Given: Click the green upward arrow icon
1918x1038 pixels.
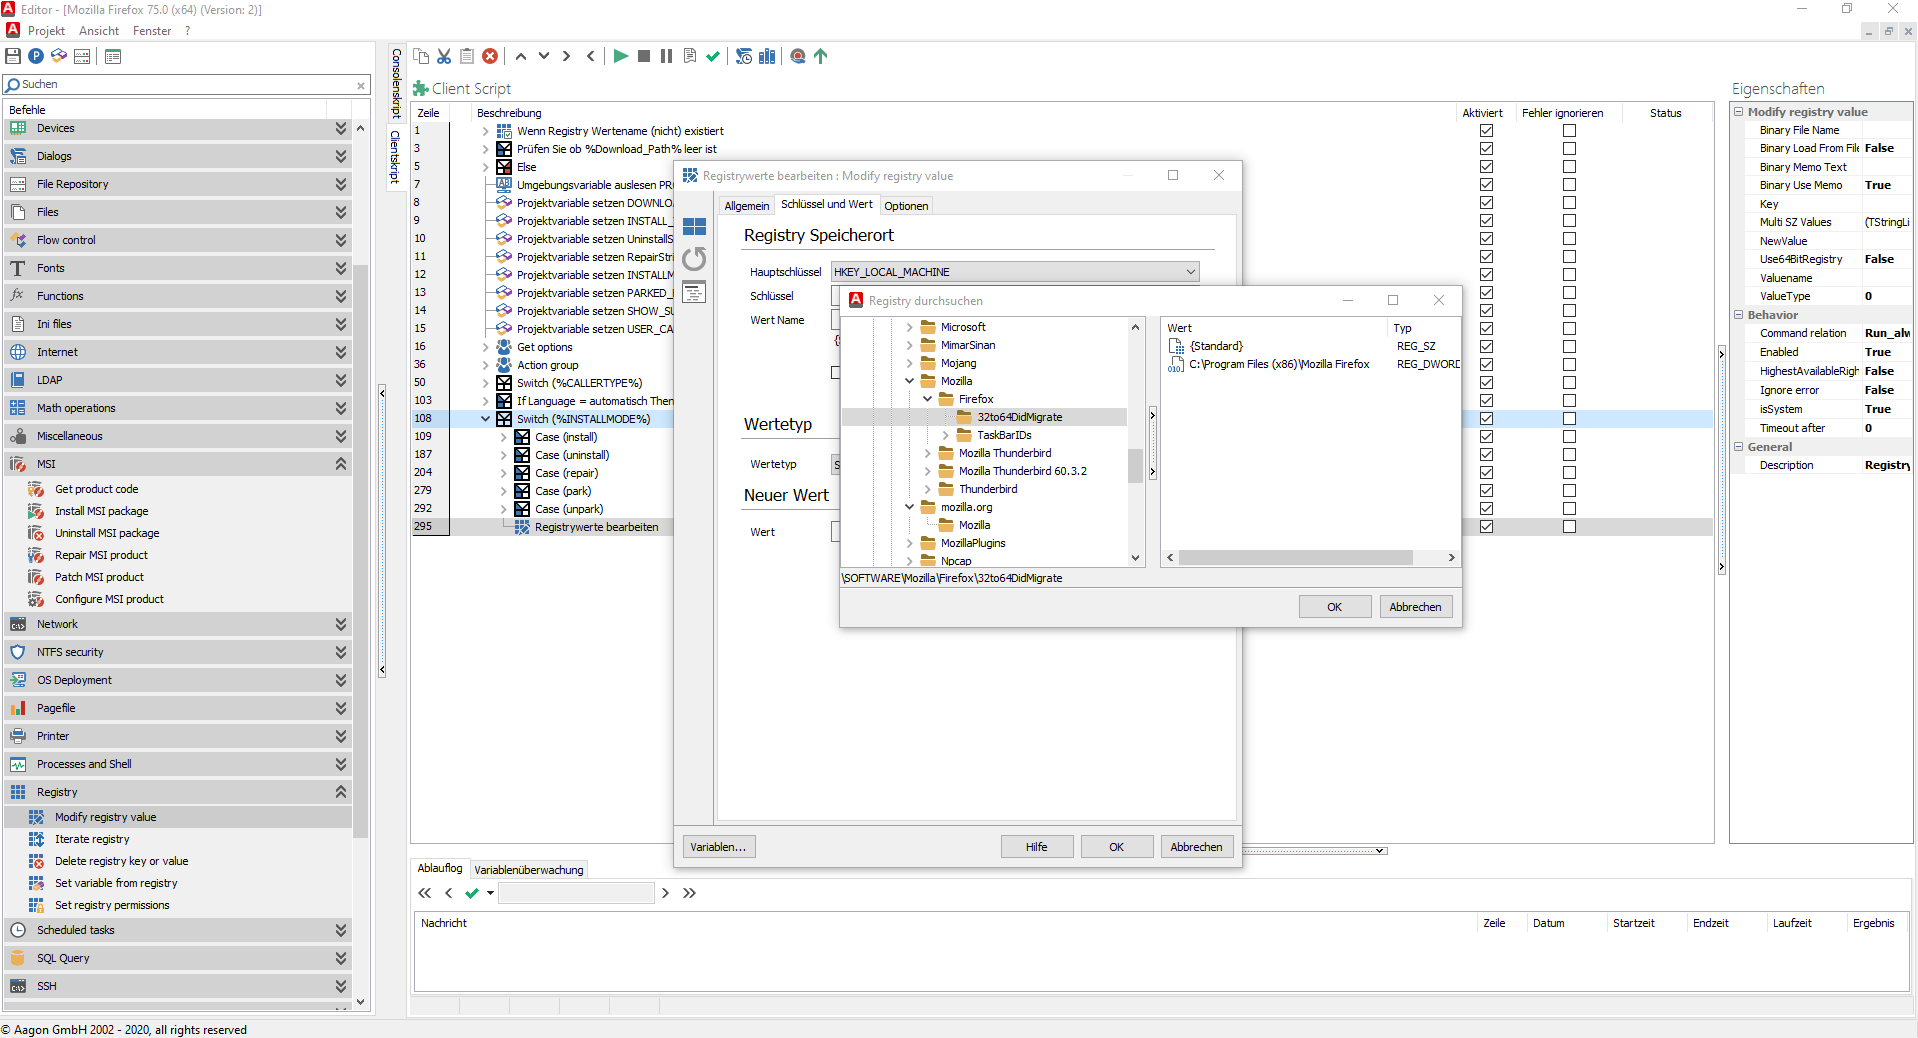Looking at the screenshot, I should pyautogui.click(x=821, y=56).
